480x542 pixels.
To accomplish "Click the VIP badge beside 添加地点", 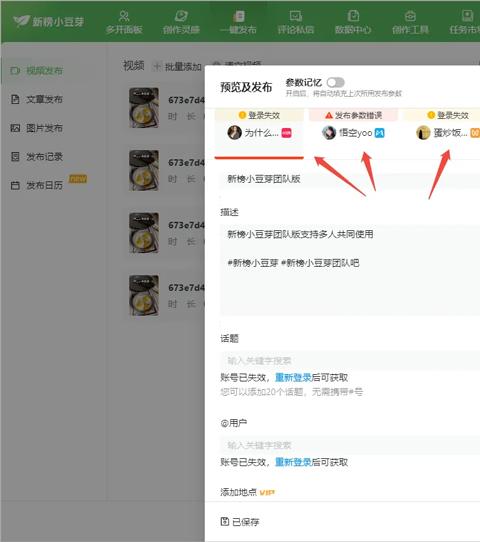I will pos(267,492).
